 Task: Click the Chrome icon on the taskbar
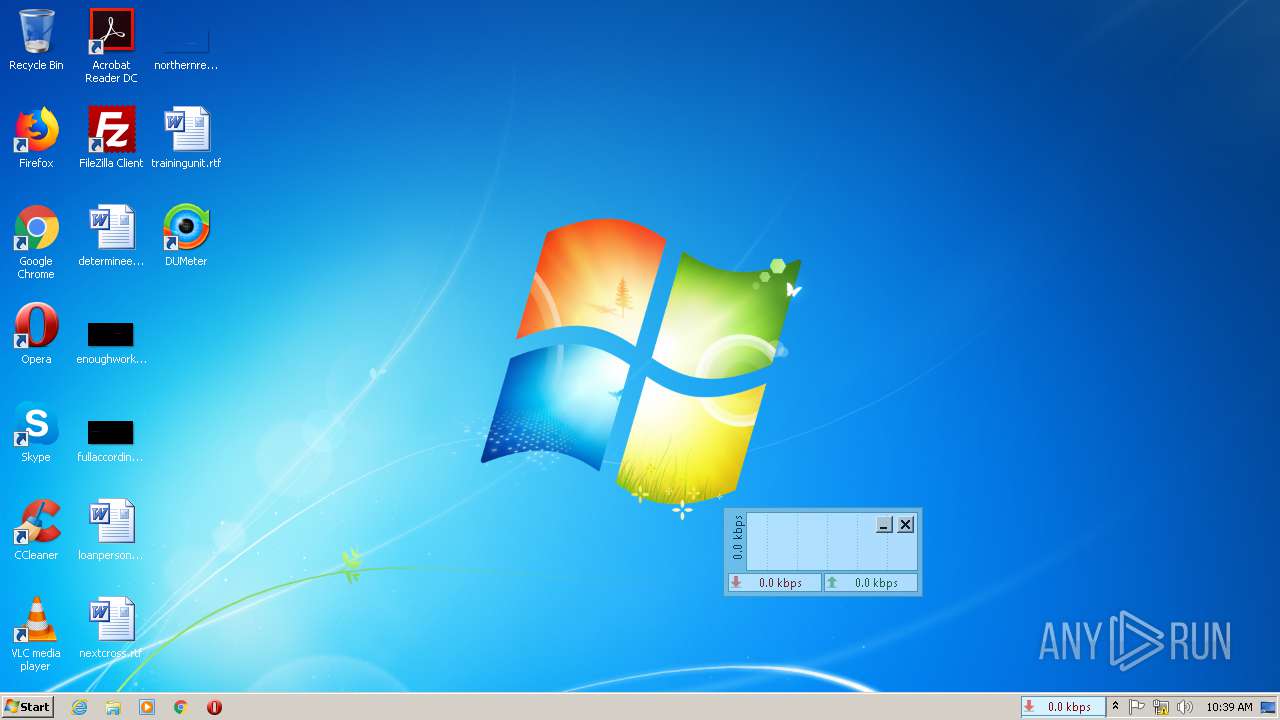pyautogui.click(x=181, y=707)
